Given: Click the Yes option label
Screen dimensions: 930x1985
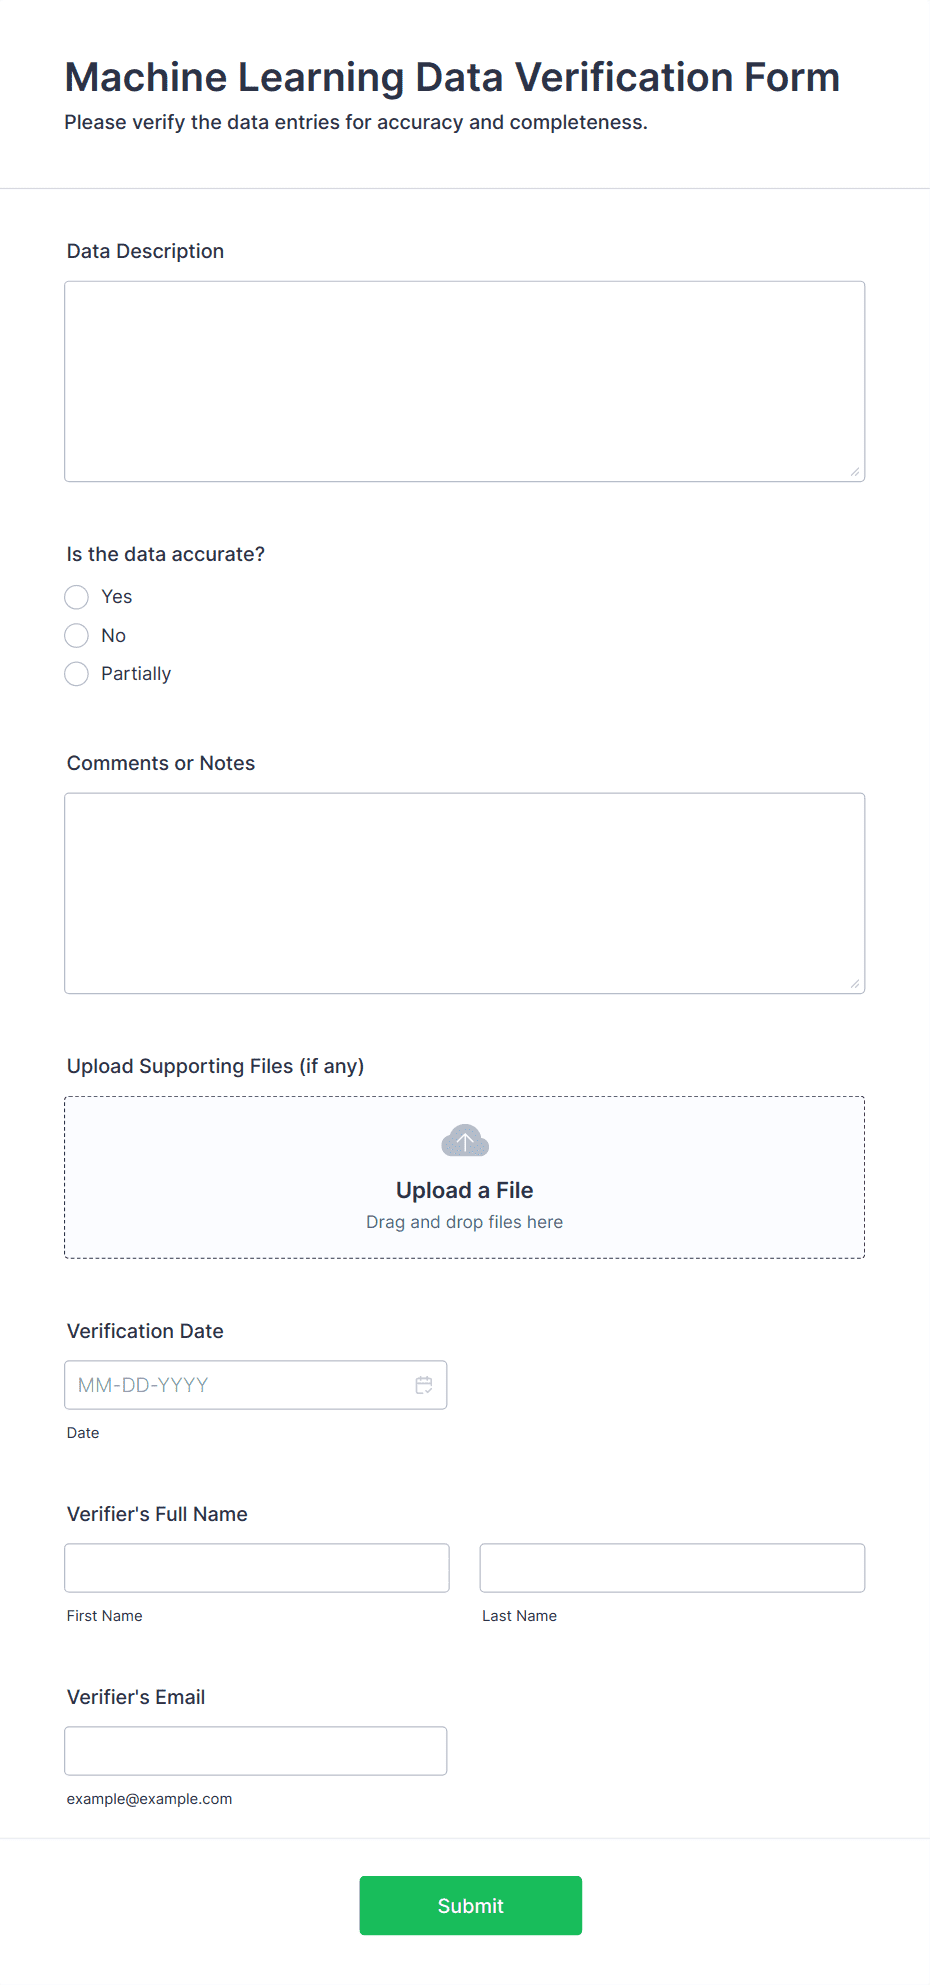Looking at the screenshot, I should tap(117, 597).
